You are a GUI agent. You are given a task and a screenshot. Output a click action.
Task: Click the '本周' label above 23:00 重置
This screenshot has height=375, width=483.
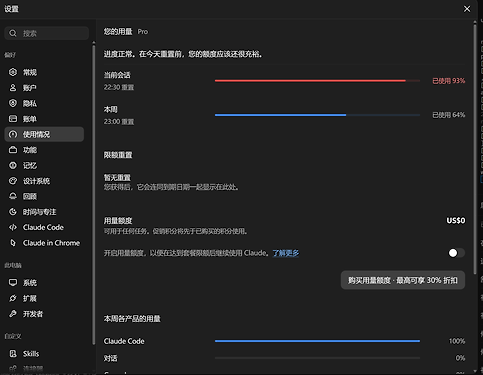[110, 109]
